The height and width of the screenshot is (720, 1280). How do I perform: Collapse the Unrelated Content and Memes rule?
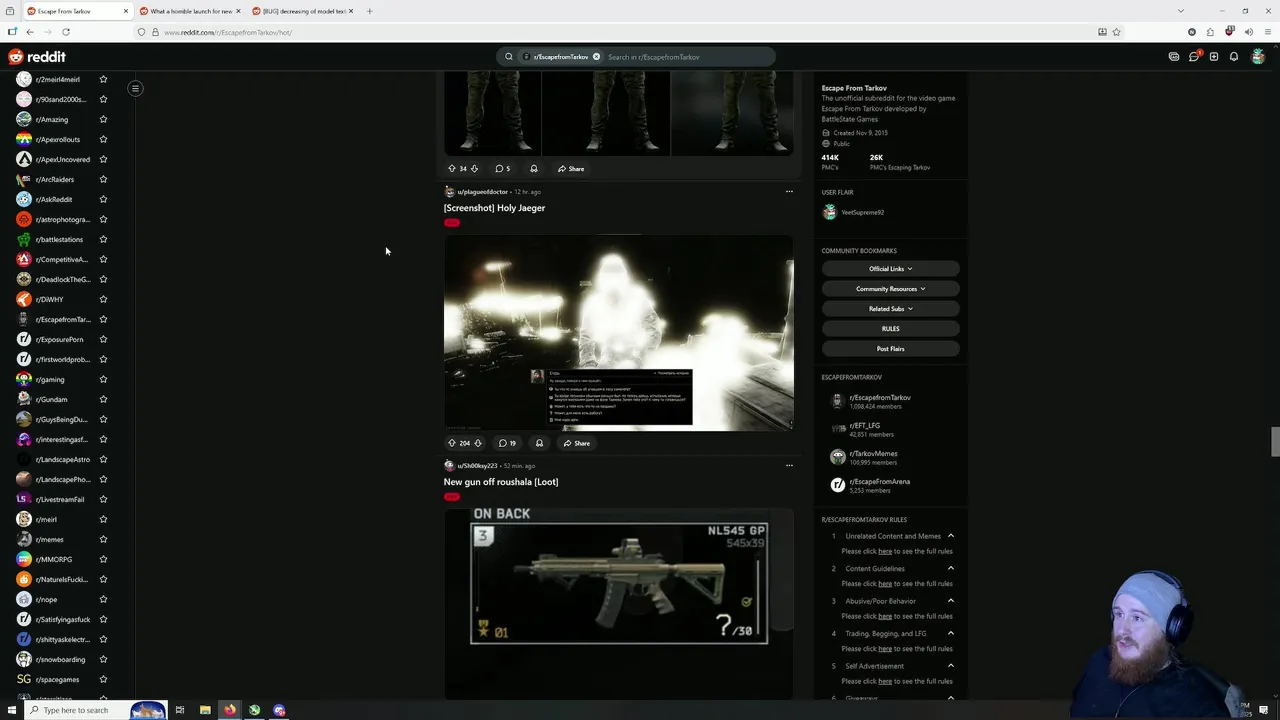tap(951, 536)
